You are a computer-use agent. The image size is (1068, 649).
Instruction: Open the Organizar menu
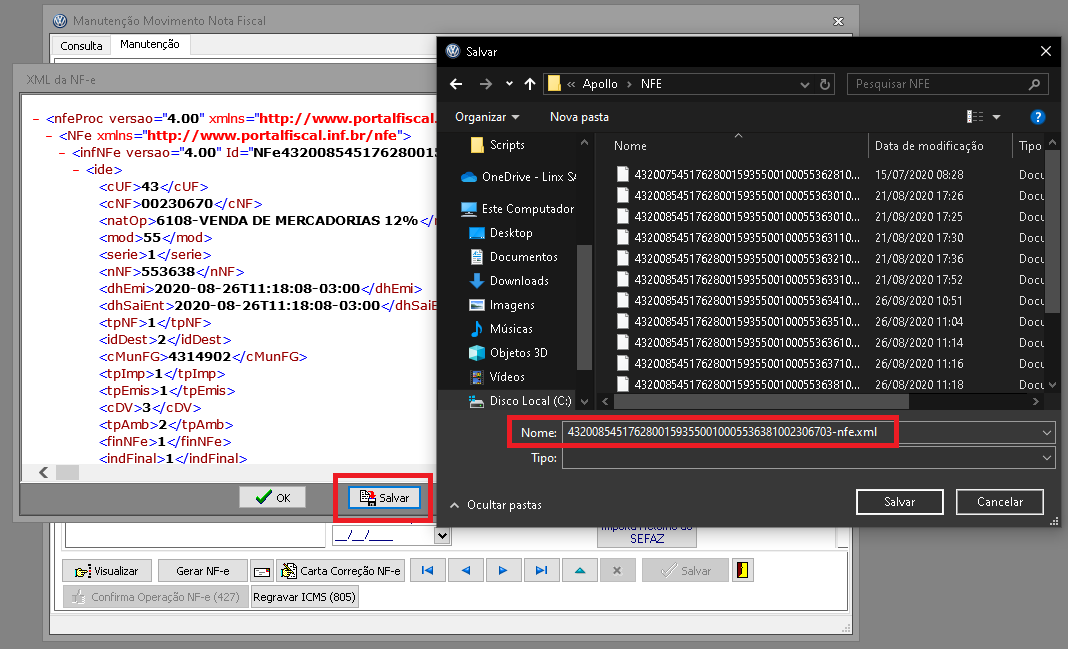[487, 117]
